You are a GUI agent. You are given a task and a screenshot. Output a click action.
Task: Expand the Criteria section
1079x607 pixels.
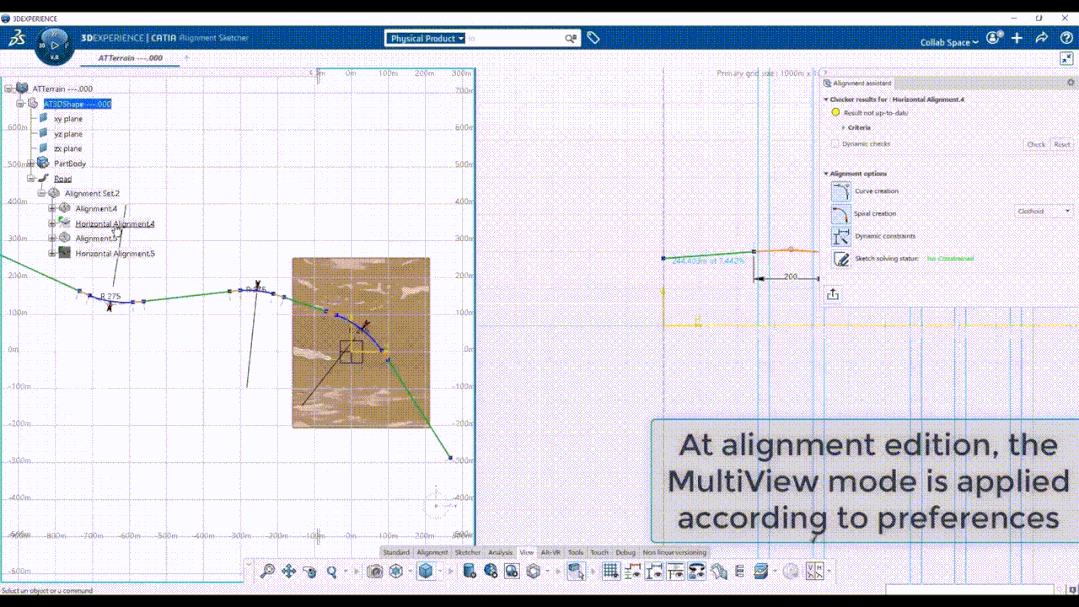point(843,128)
